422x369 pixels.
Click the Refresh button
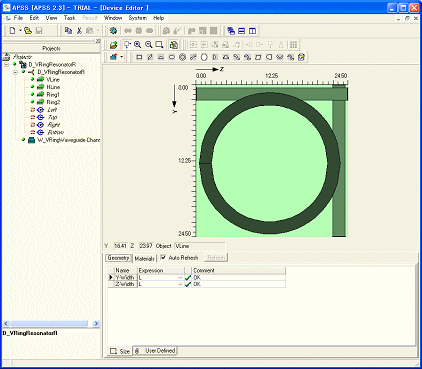tap(216, 258)
